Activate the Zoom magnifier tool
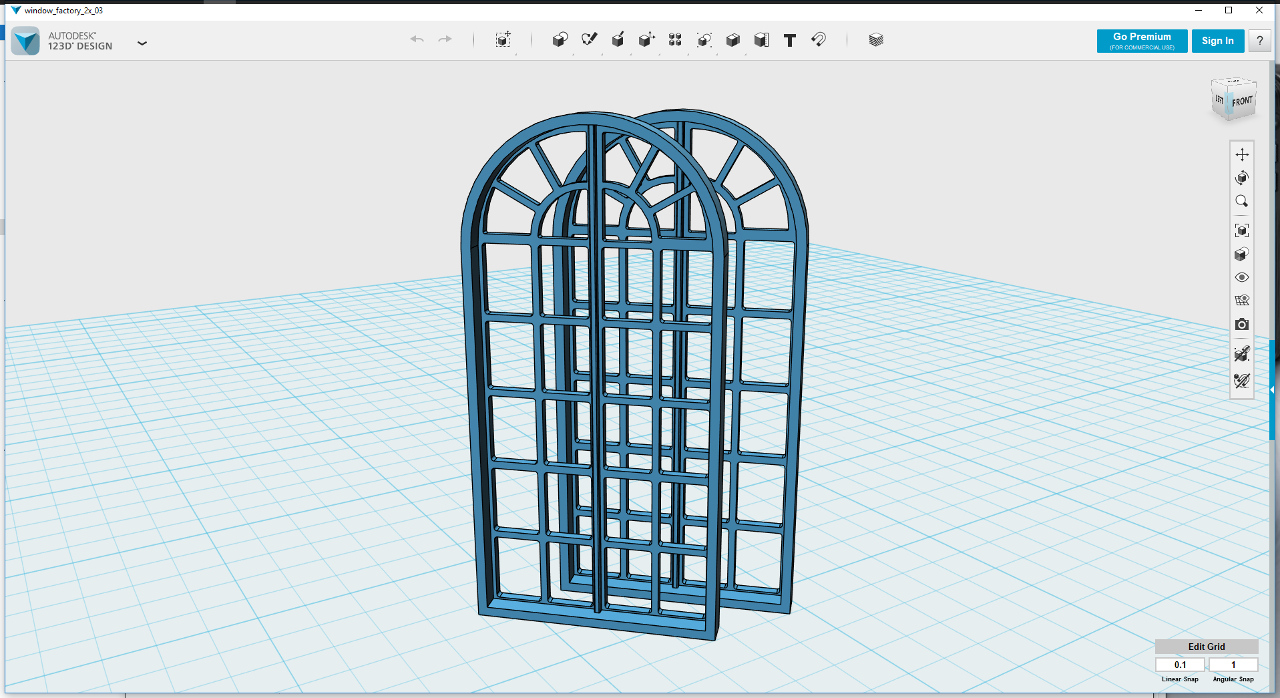1280x698 pixels. pos(1242,201)
